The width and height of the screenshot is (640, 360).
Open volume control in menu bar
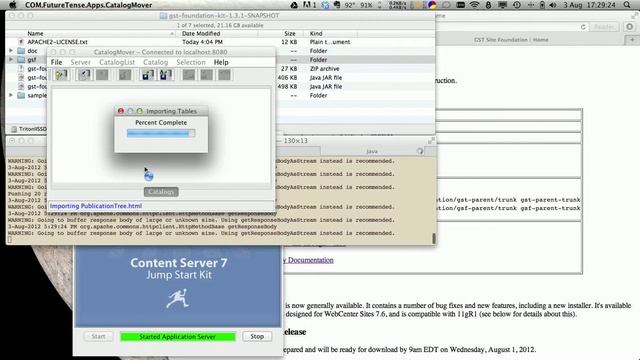[553, 5]
